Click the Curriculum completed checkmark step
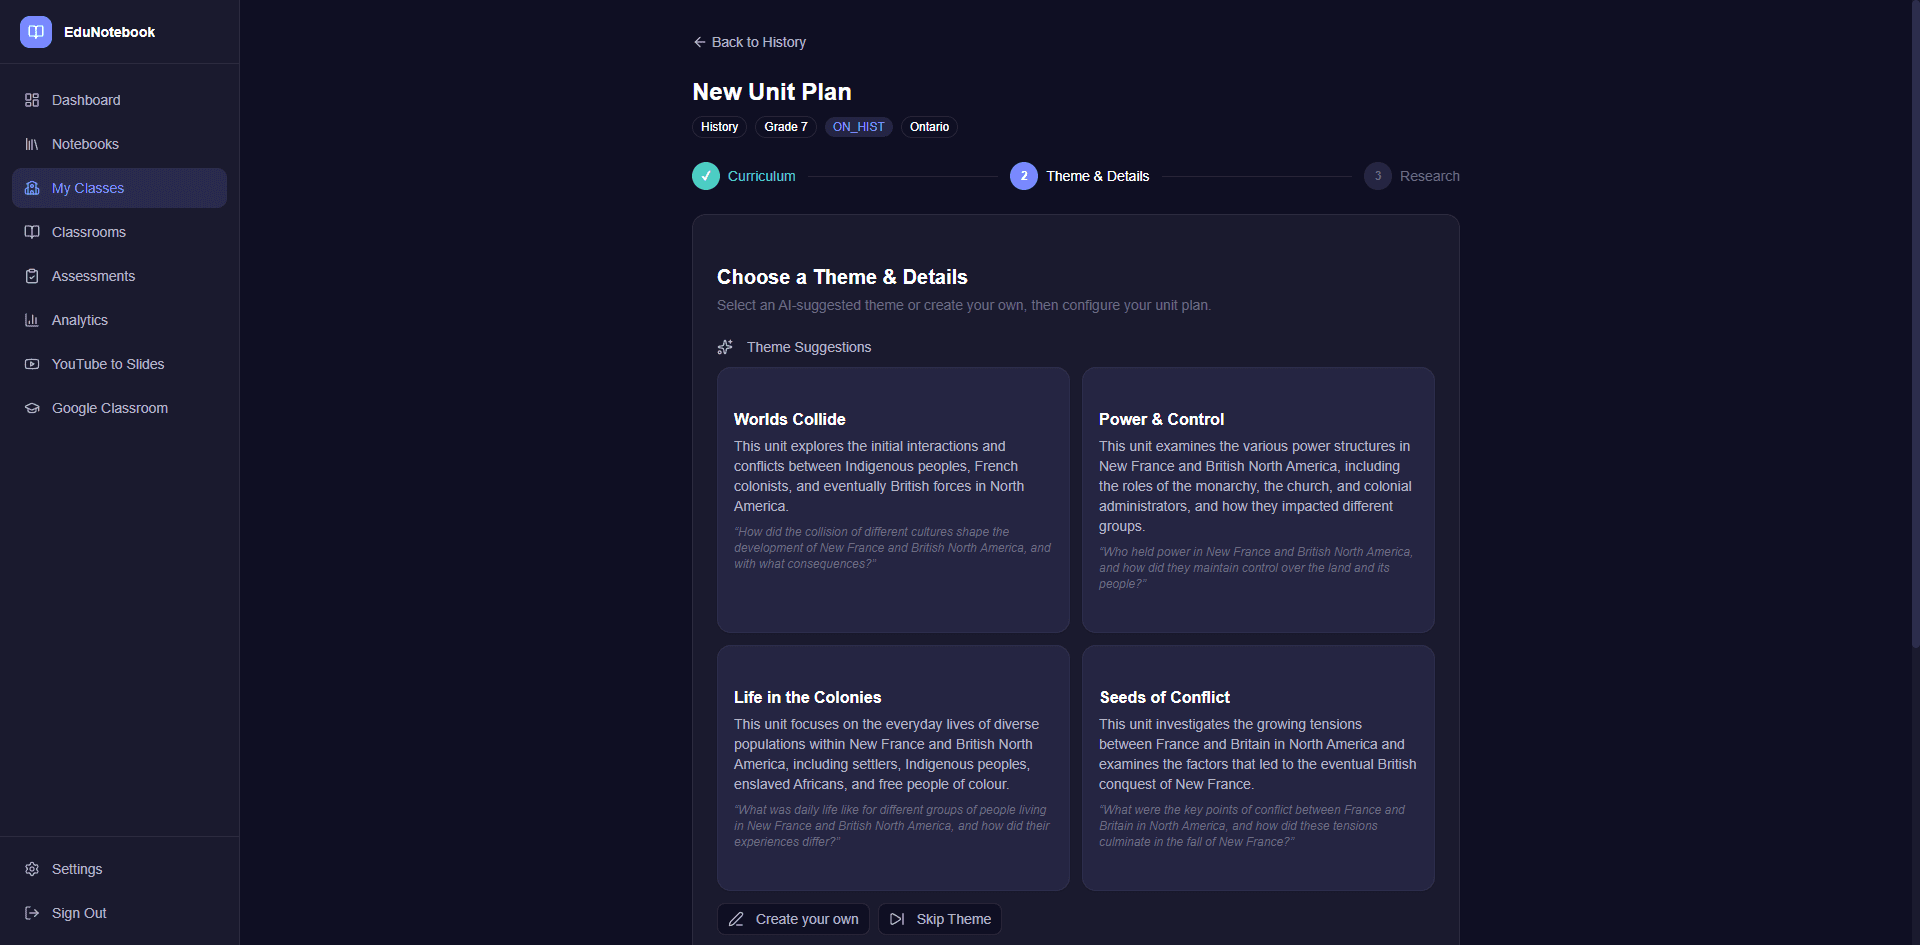This screenshot has width=1920, height=945. pos(705,175)
